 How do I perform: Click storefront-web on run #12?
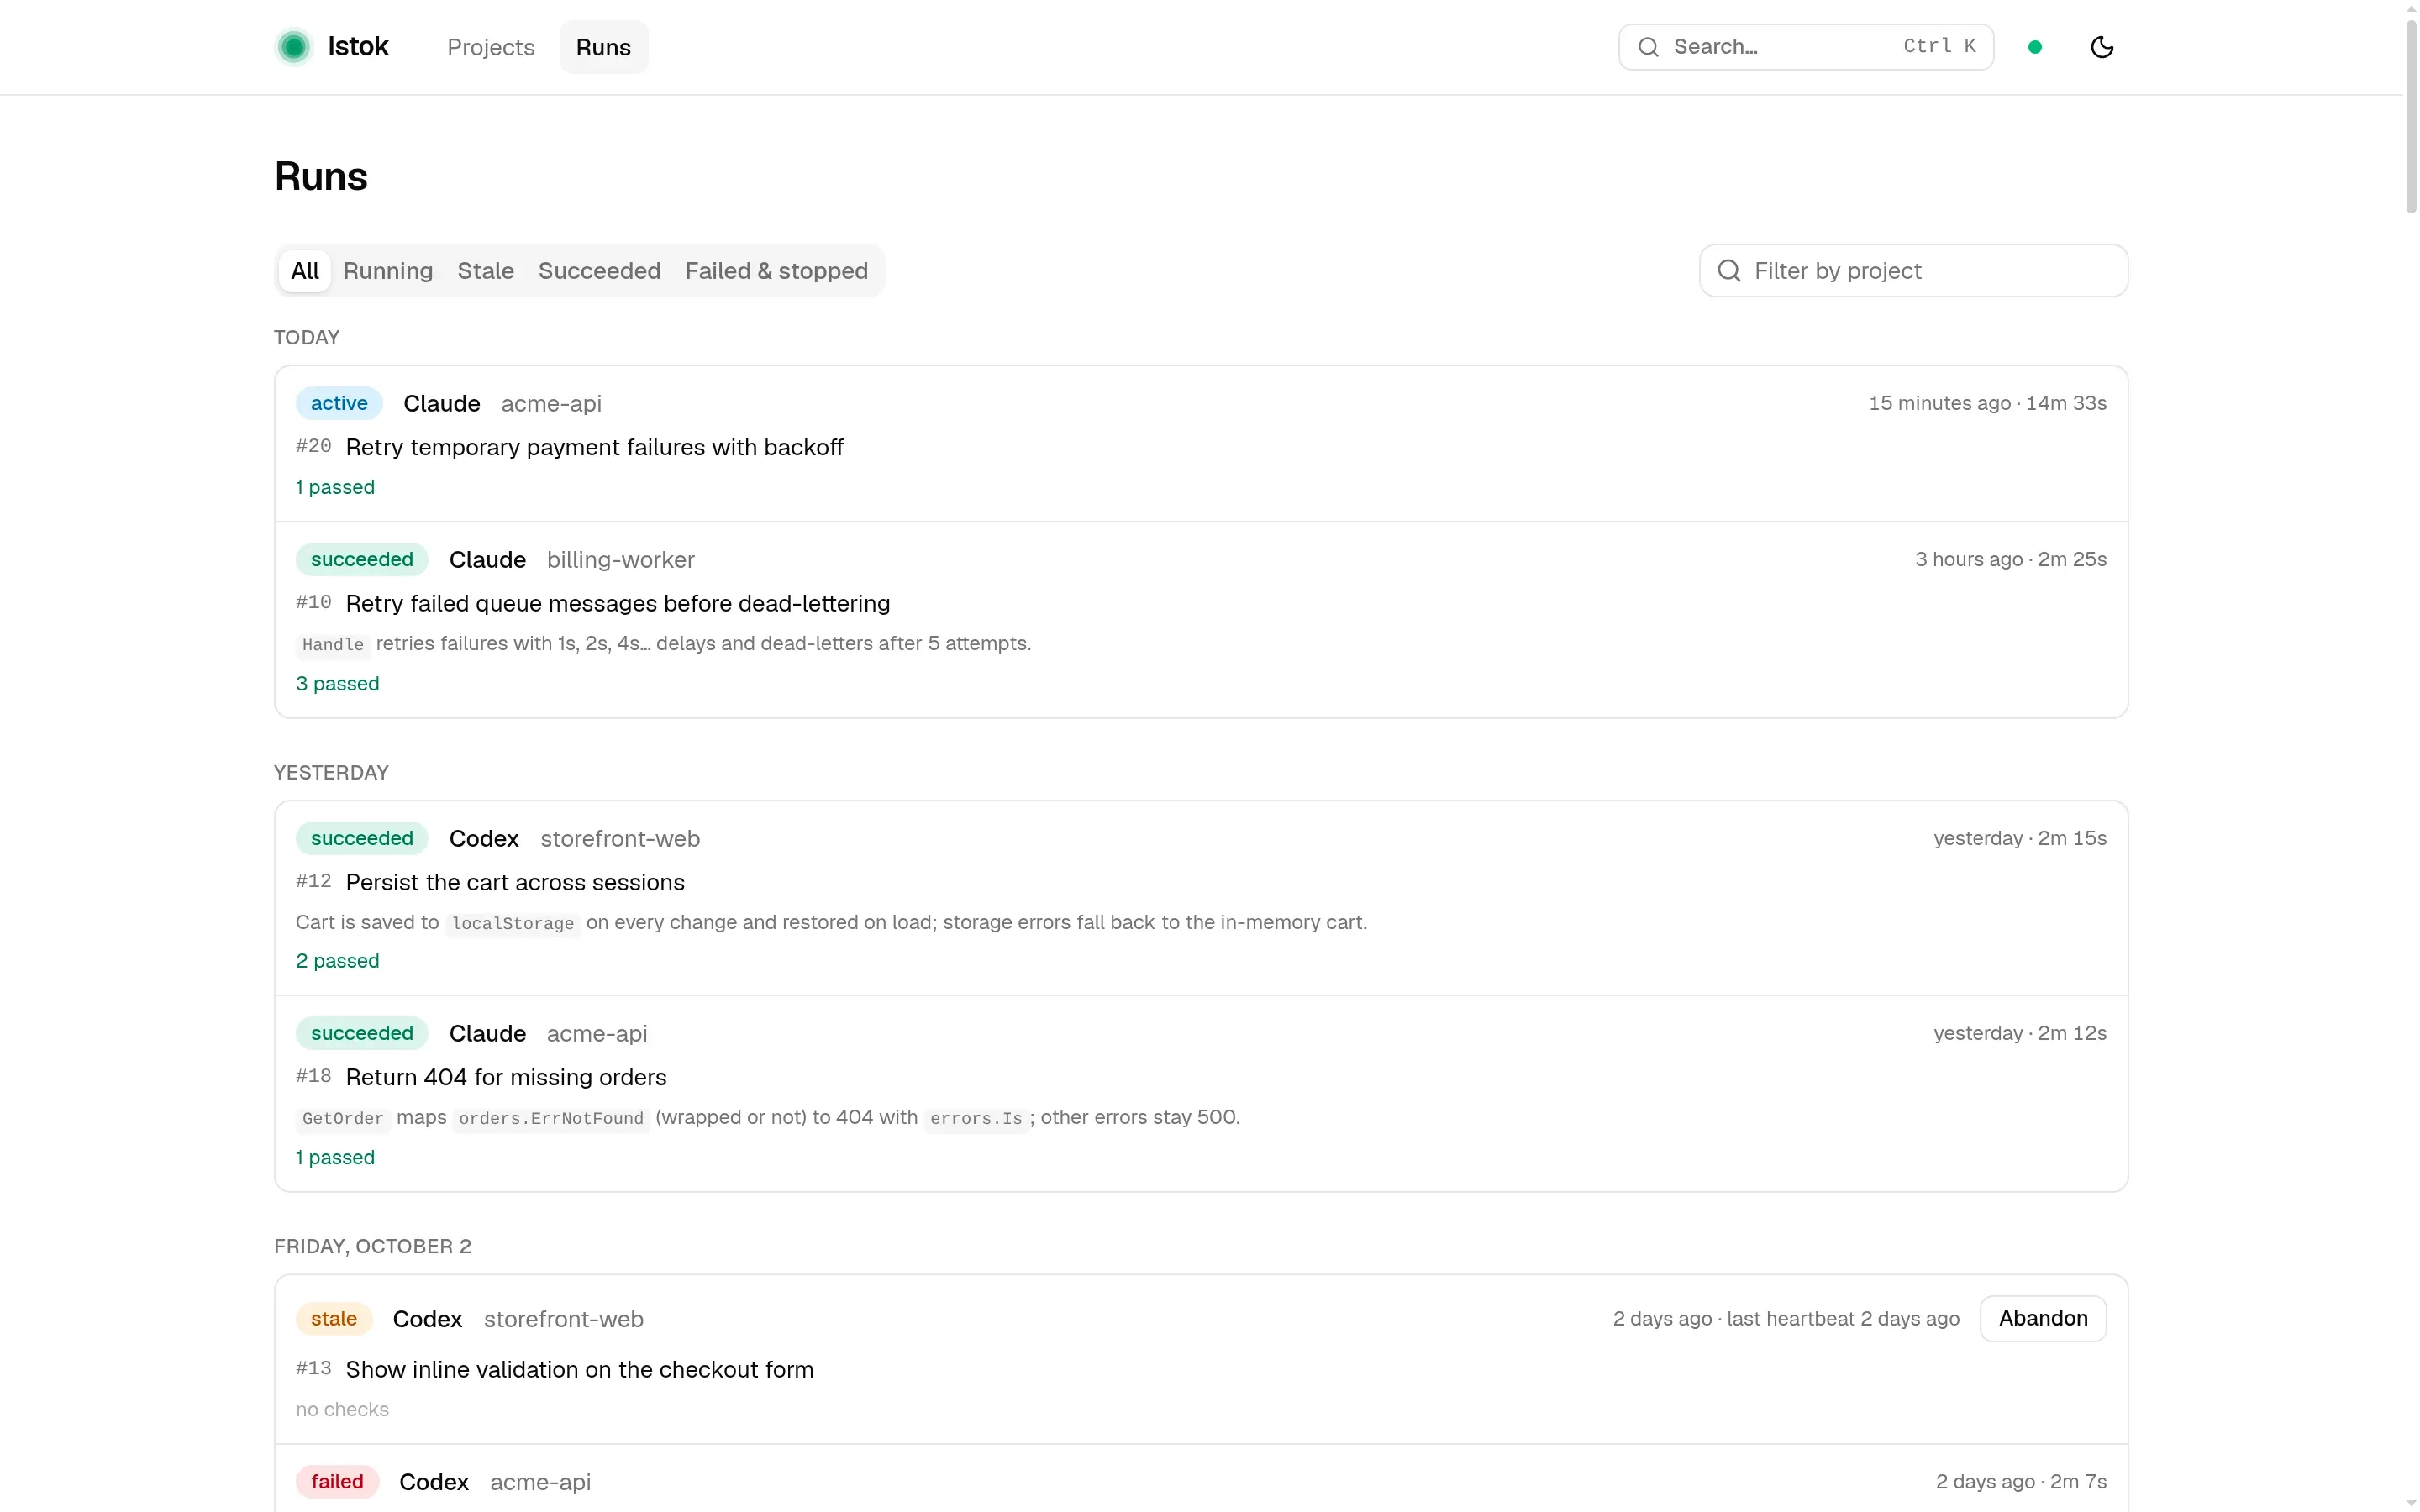[x=620, y=839]
